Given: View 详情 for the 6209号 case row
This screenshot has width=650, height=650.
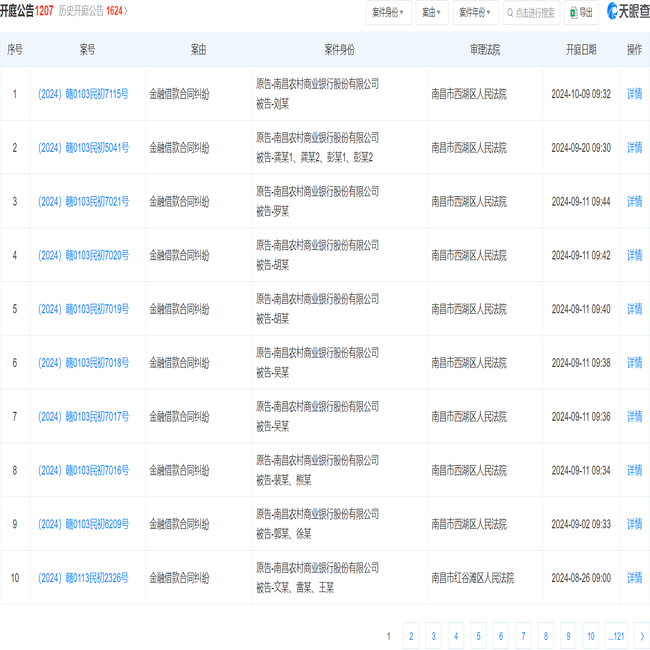Looking at the screenshot, I should coord(634,524).
